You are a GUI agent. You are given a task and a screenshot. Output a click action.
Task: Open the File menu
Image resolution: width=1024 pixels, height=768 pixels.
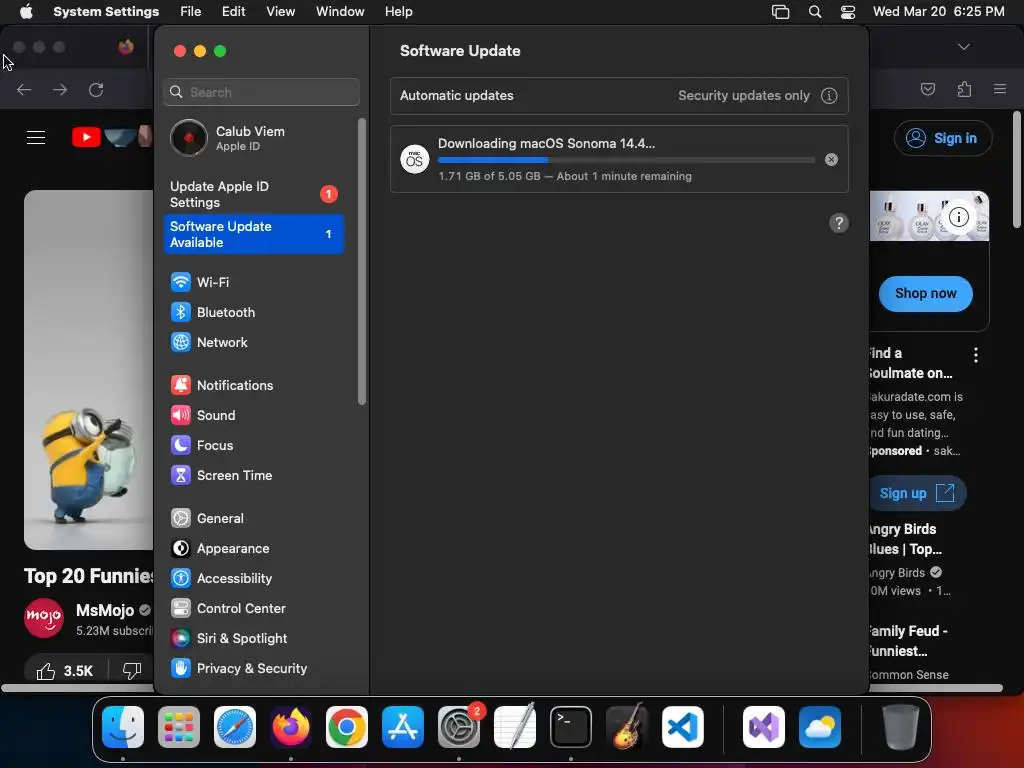click(x=191, y=12)
